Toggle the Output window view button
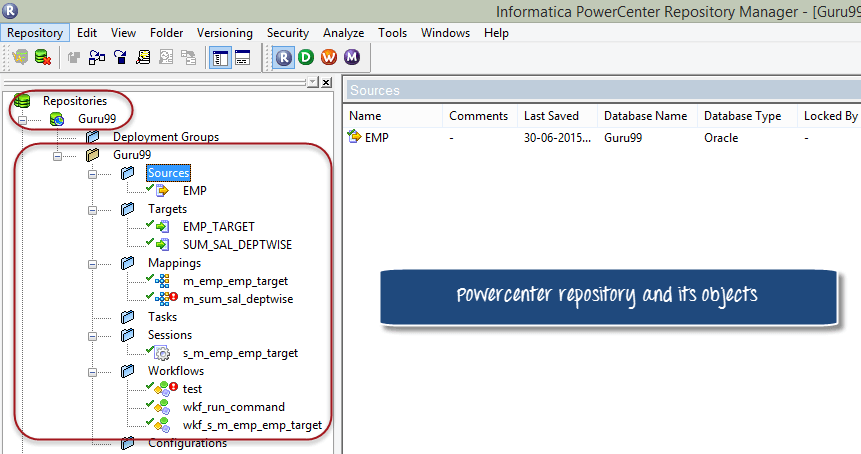 pyautogui.click(x=242, y=58)
